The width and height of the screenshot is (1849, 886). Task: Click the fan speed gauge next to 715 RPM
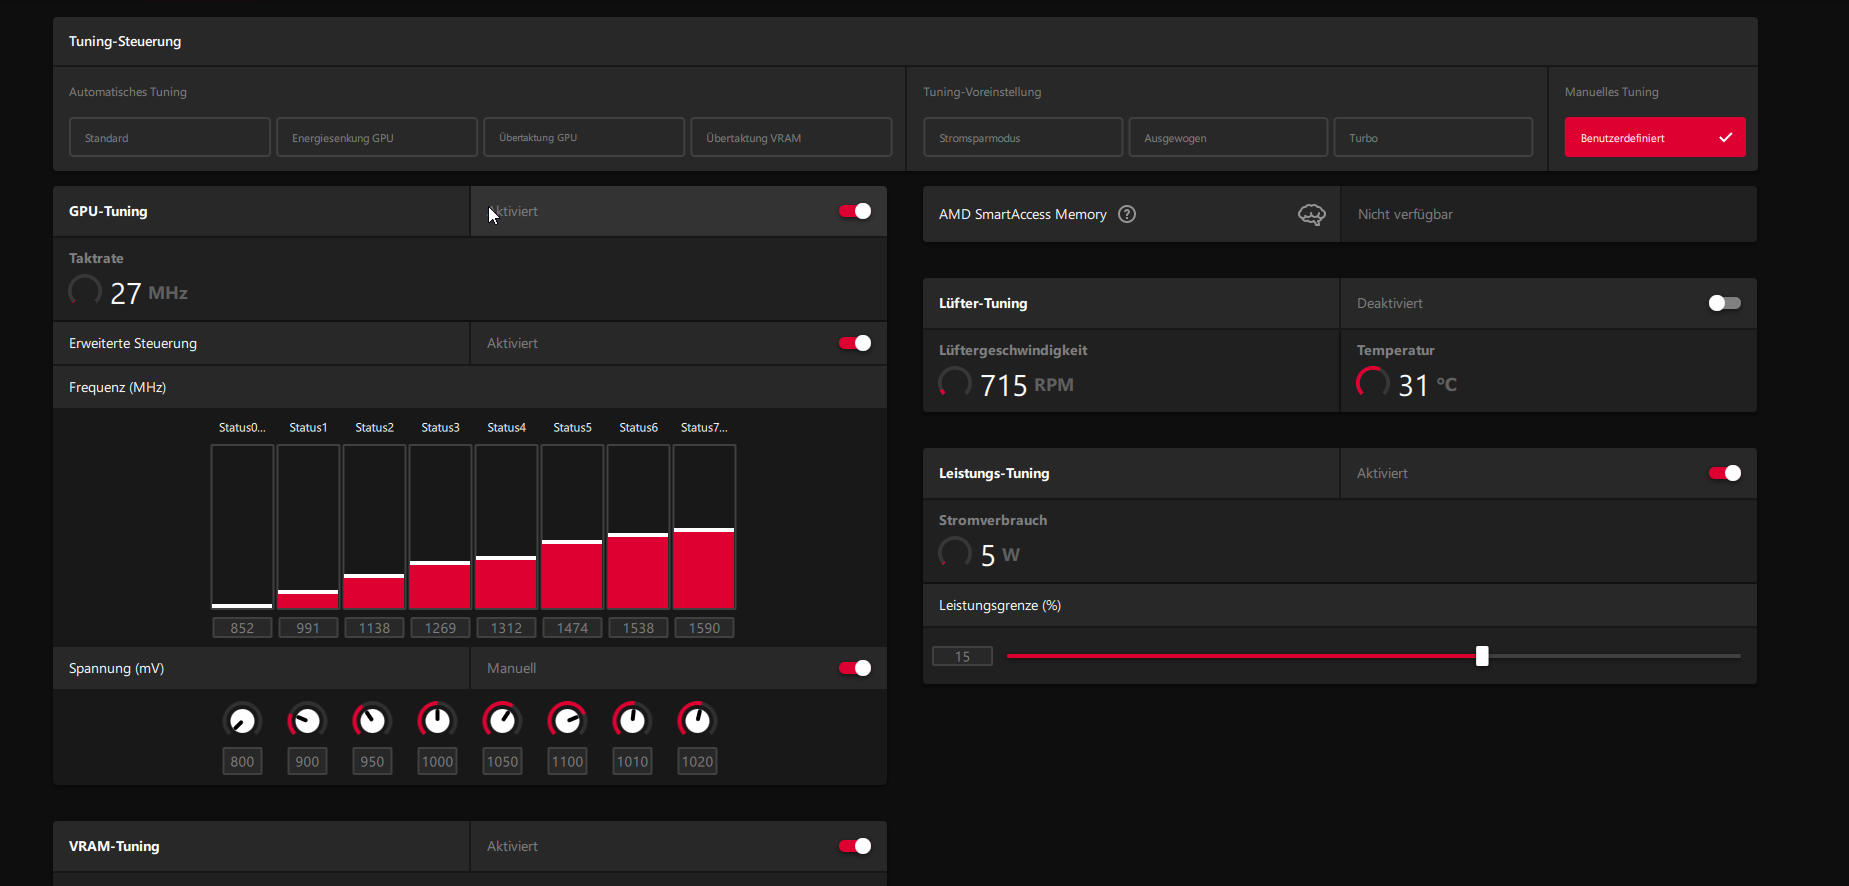coord(955,383)
